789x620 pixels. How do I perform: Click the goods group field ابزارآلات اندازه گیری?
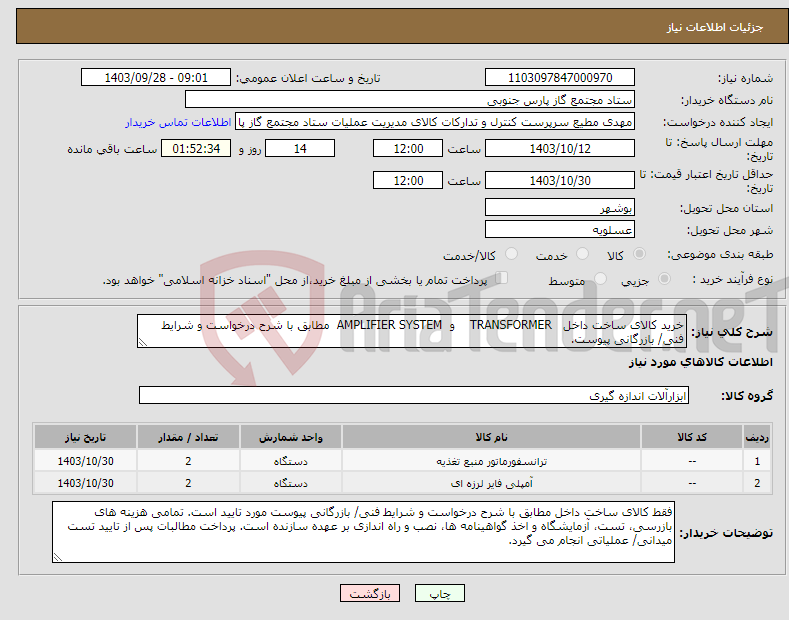tap(414, 395)
